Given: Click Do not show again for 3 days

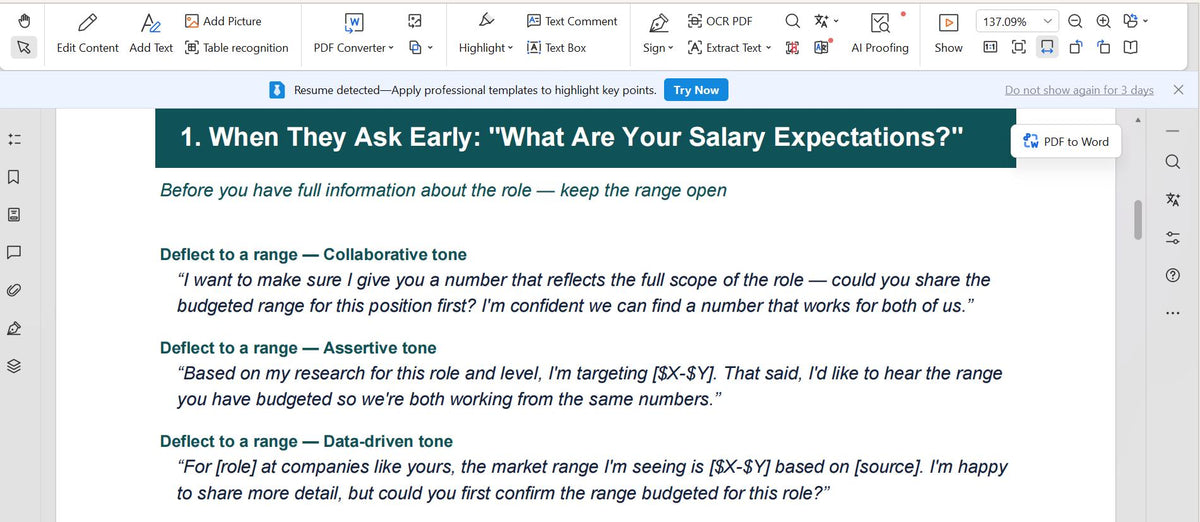Looking at the screenshot, I should click(x=1079, y=90).
